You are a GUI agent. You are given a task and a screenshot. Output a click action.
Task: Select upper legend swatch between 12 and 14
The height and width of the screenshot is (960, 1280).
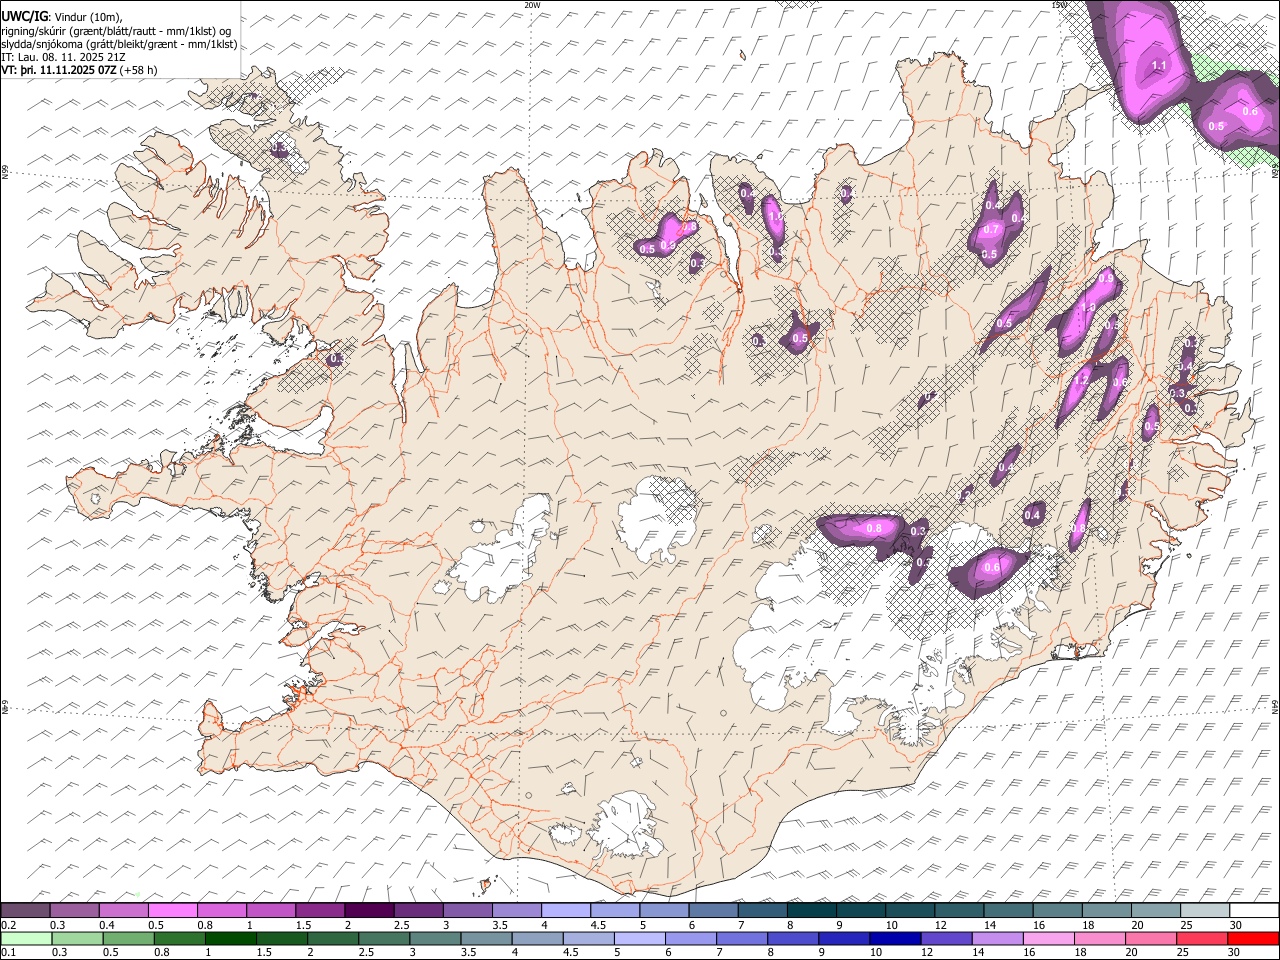pos(958,911)
